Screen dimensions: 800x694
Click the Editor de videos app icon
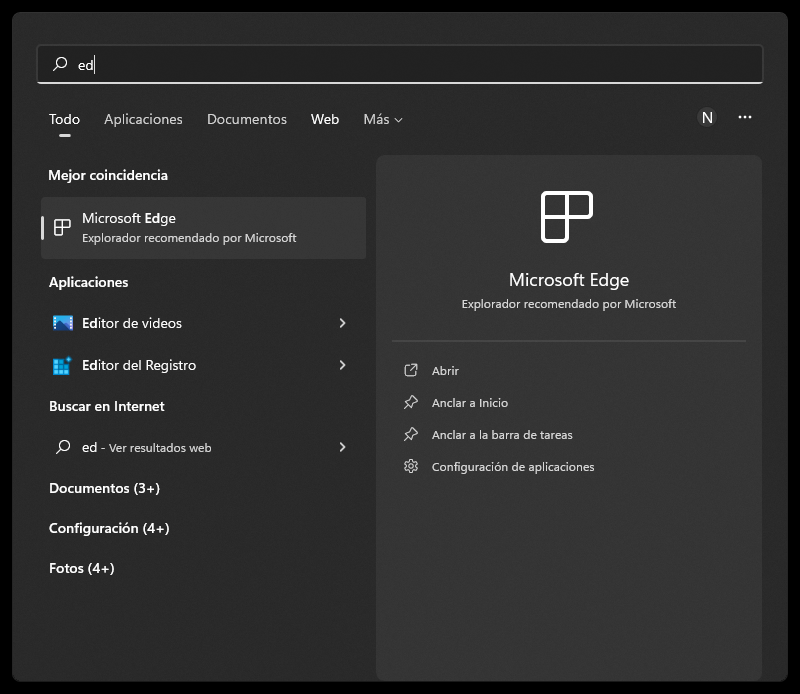point(63,323)
